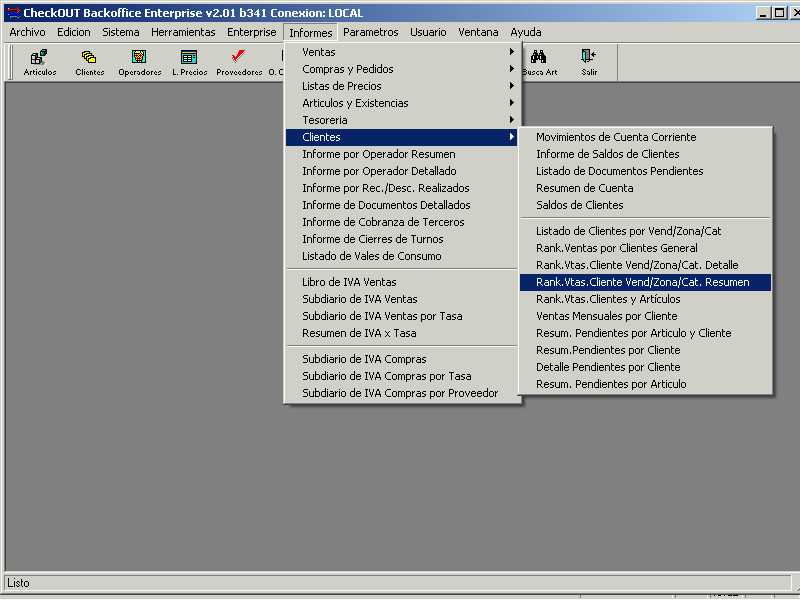This screenshot has height=600, width=800.
Task: Choose Informe de Saldos de Clientes
Action: [645, 154]
